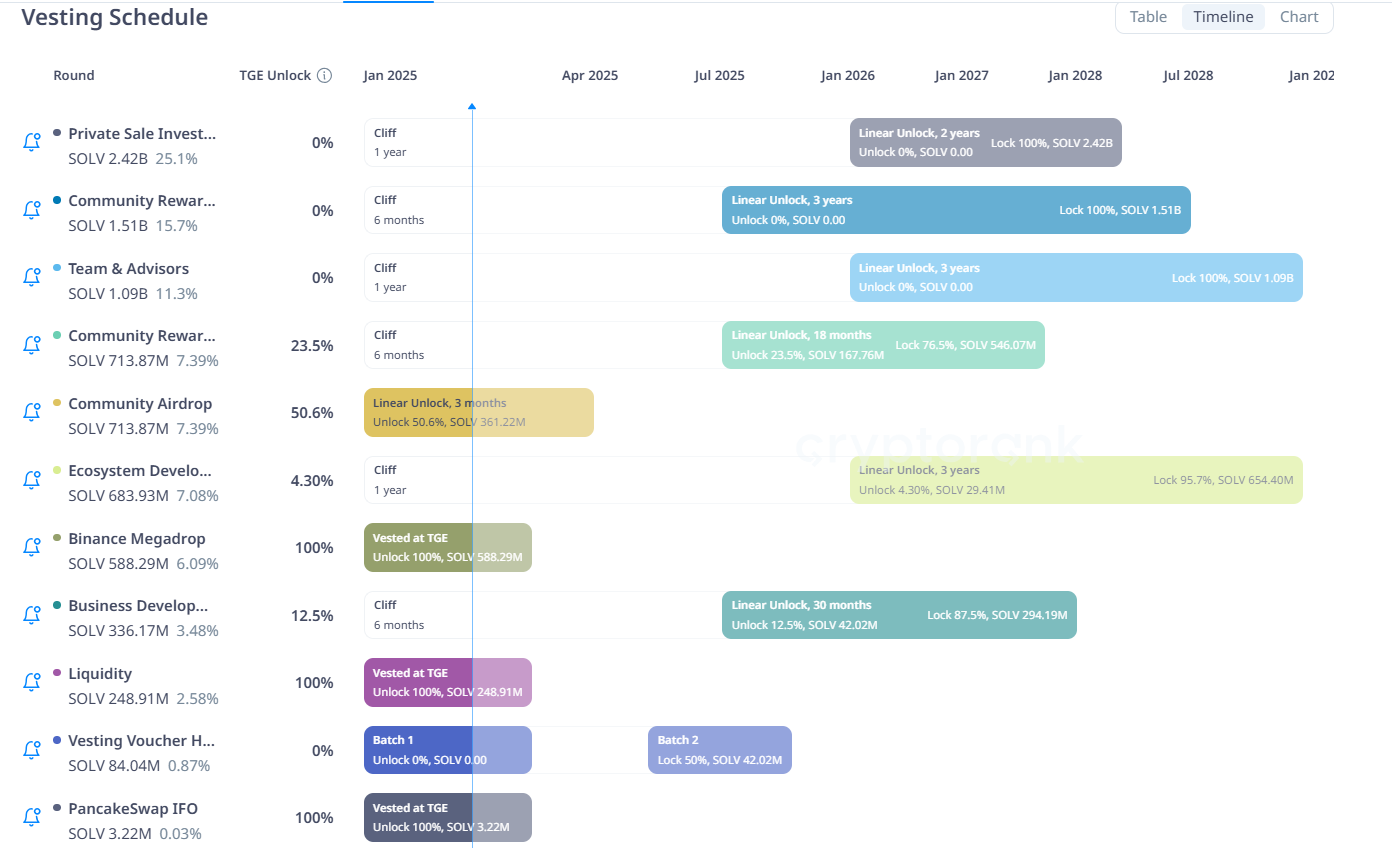The height and width of the screenshot is (848, 1392).
Task: Click bell icon for Vesting Voucher Holders
Action: [31, 750]
